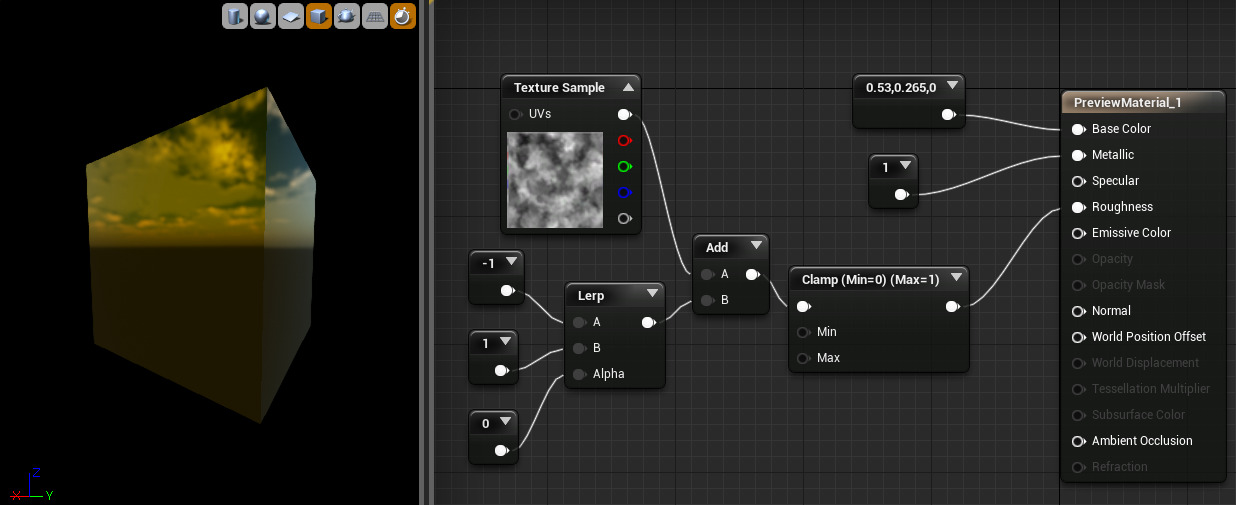The image size is (1236, 505).
Task: Switch preview mesh to cylinder
Action: click(234, 16)
